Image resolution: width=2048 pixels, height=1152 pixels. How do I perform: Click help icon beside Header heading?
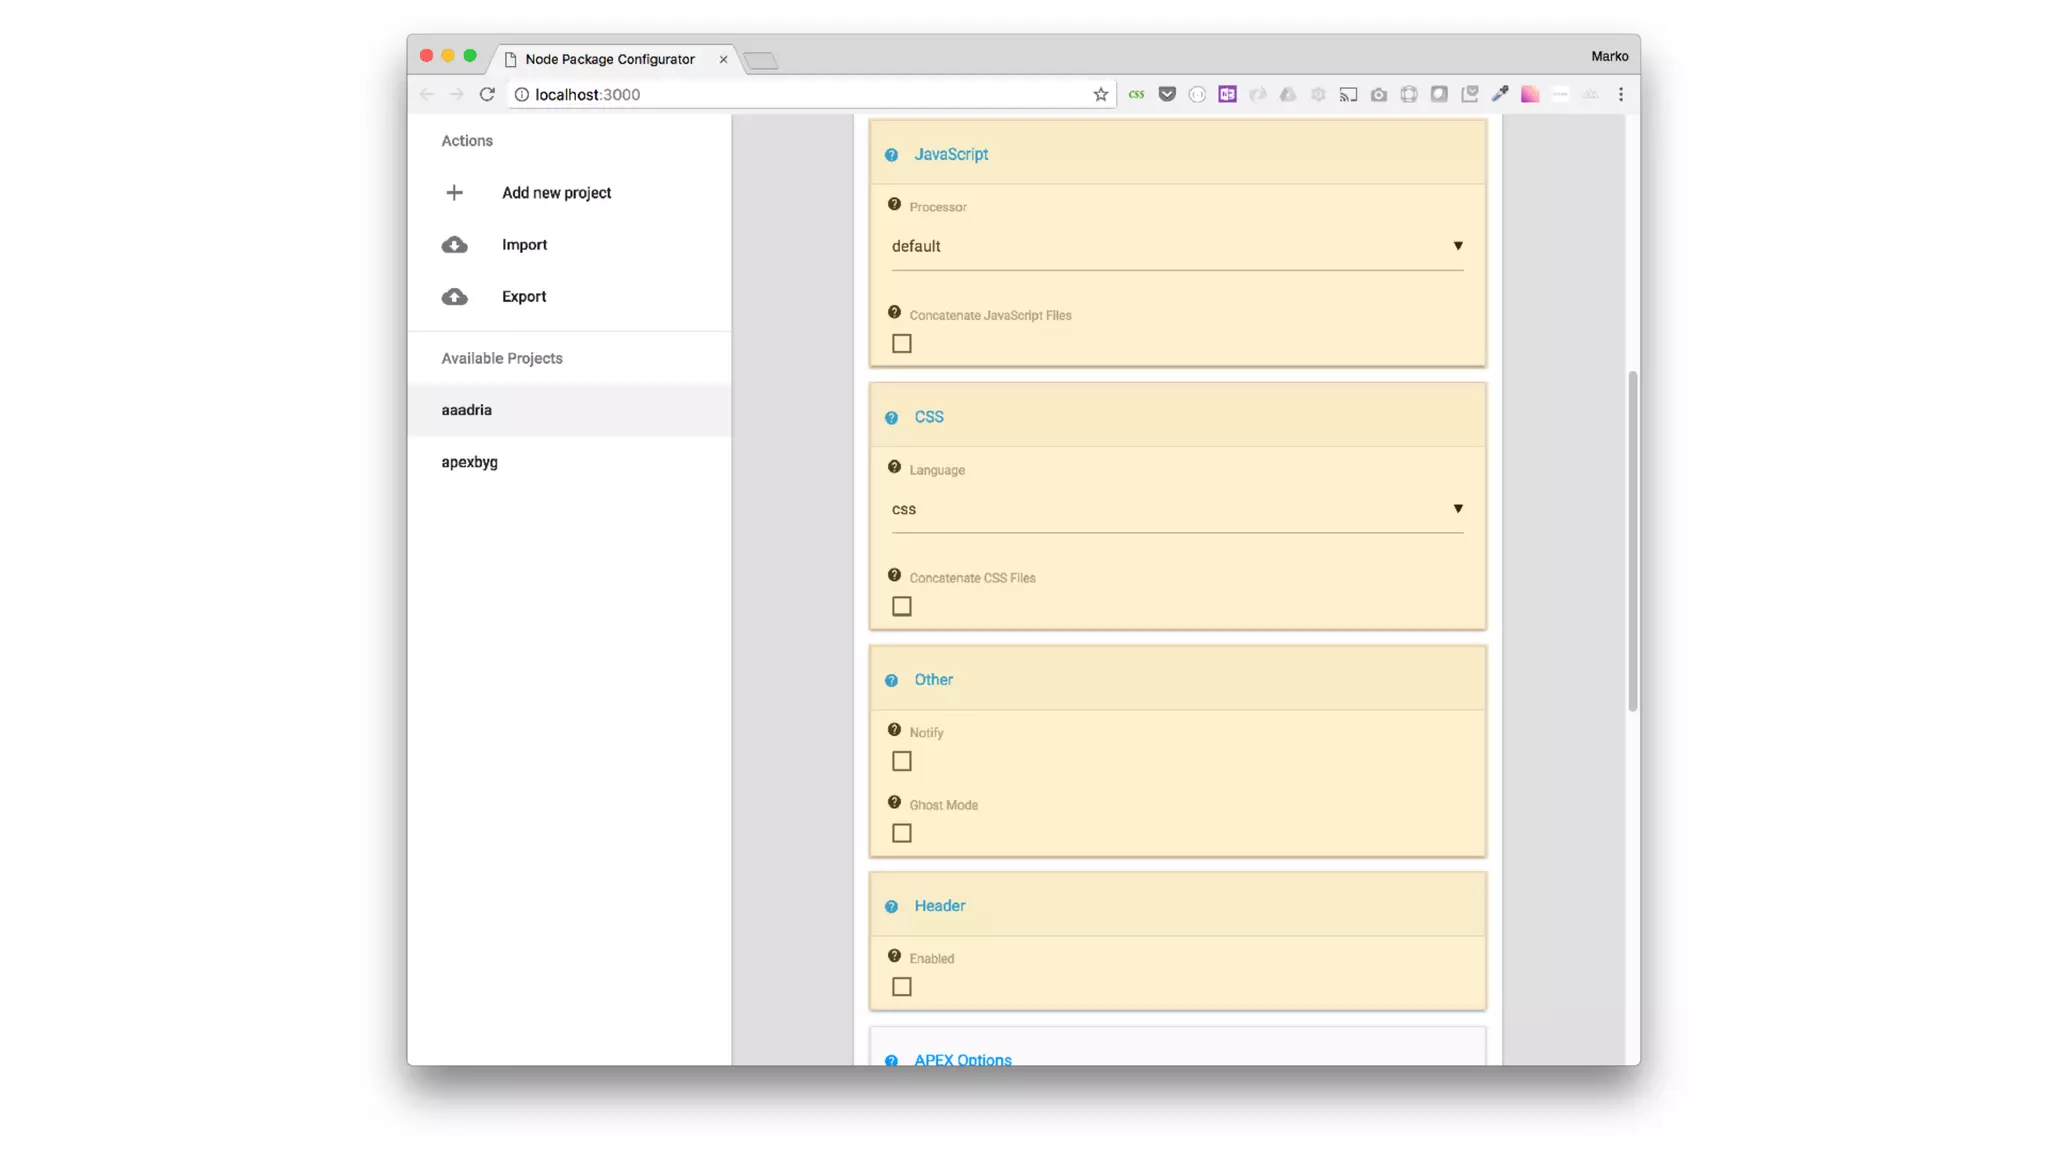pos(891,907)
